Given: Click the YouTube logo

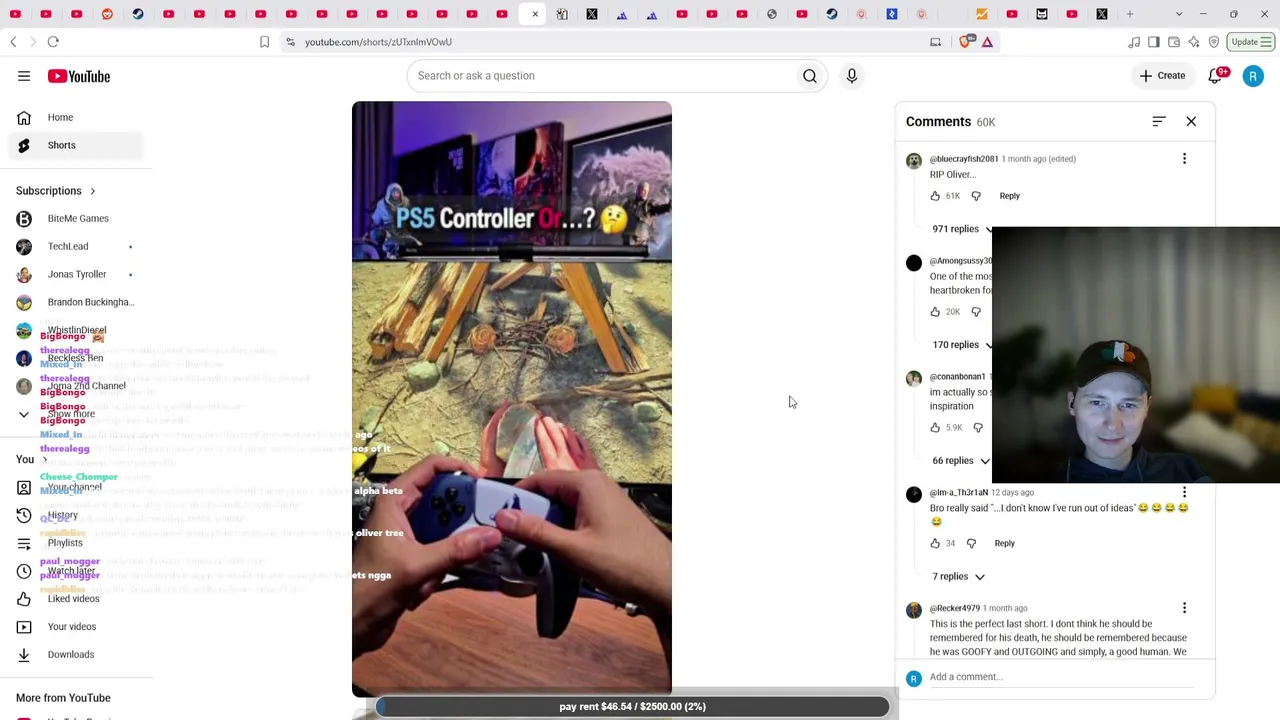Looking at the screenshot, I should tap(78, 76).
